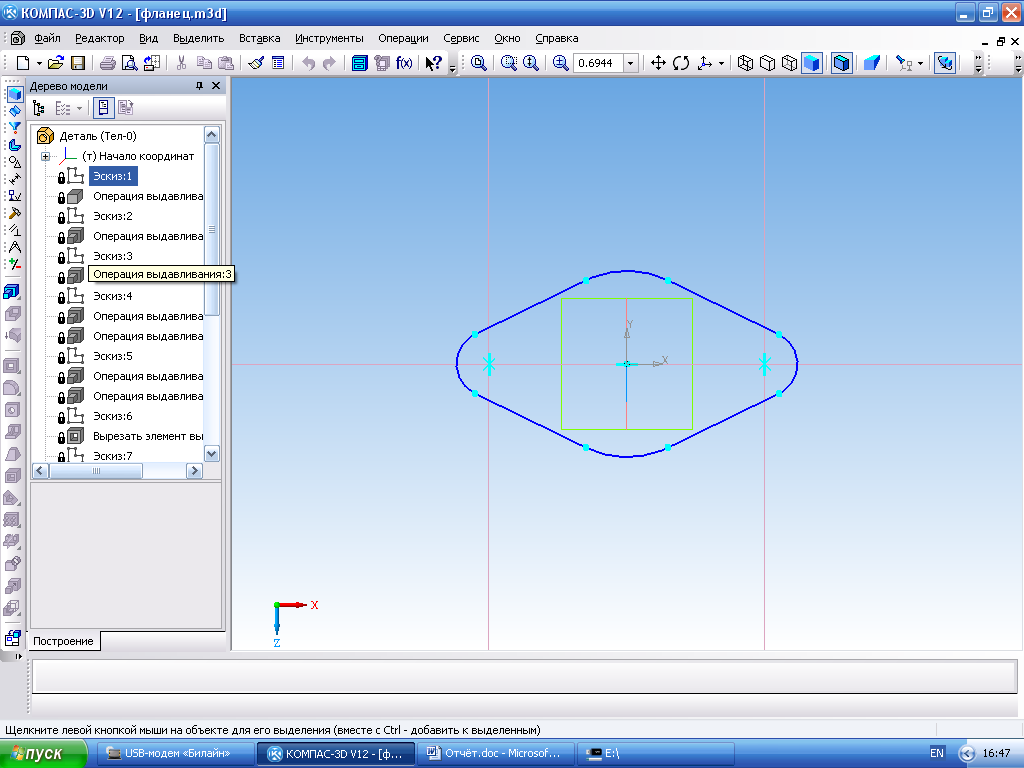
Task: Select the hammer tool sidebar icon
Action: click(x=14, y=213)
